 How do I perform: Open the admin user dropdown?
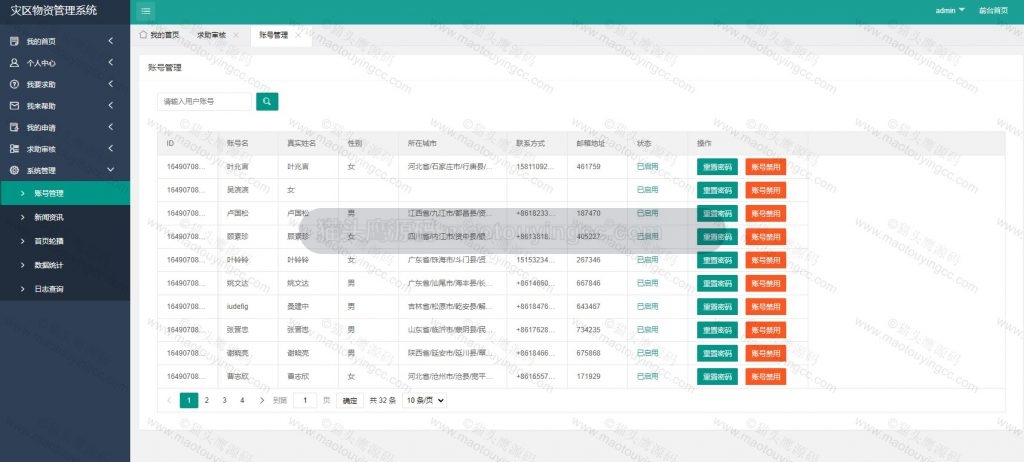pyautogui.click(x=950, y=10)
